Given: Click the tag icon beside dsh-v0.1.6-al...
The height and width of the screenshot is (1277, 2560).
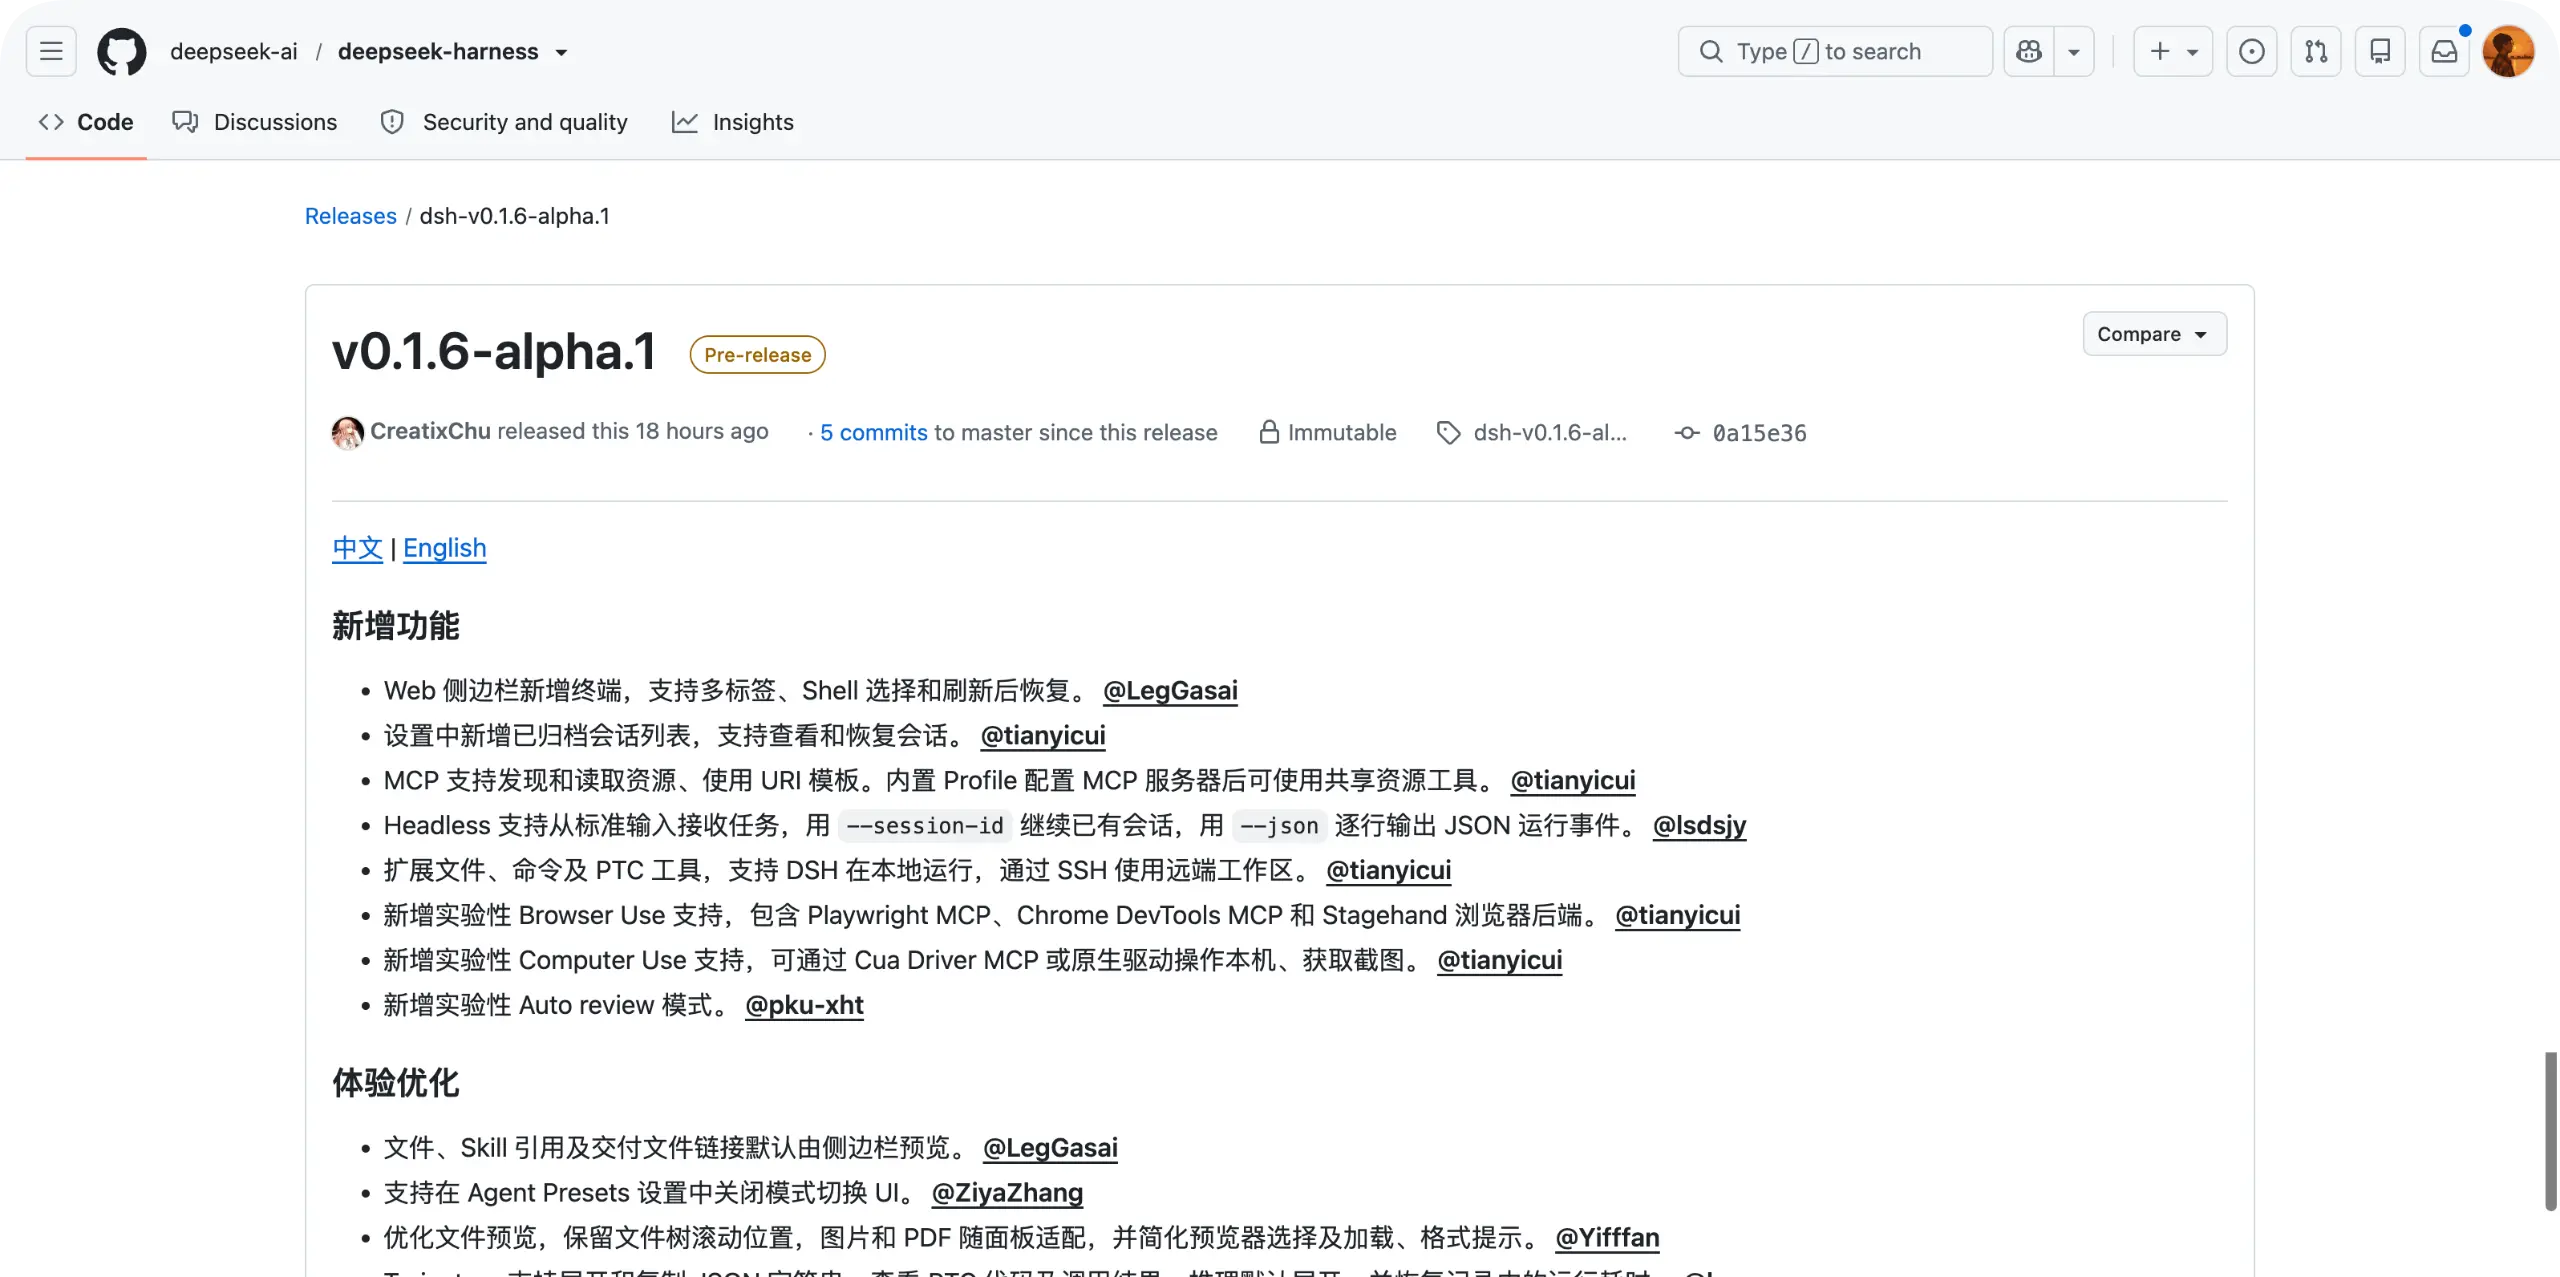Looking at the screenshot, I should coord(1448,432).
